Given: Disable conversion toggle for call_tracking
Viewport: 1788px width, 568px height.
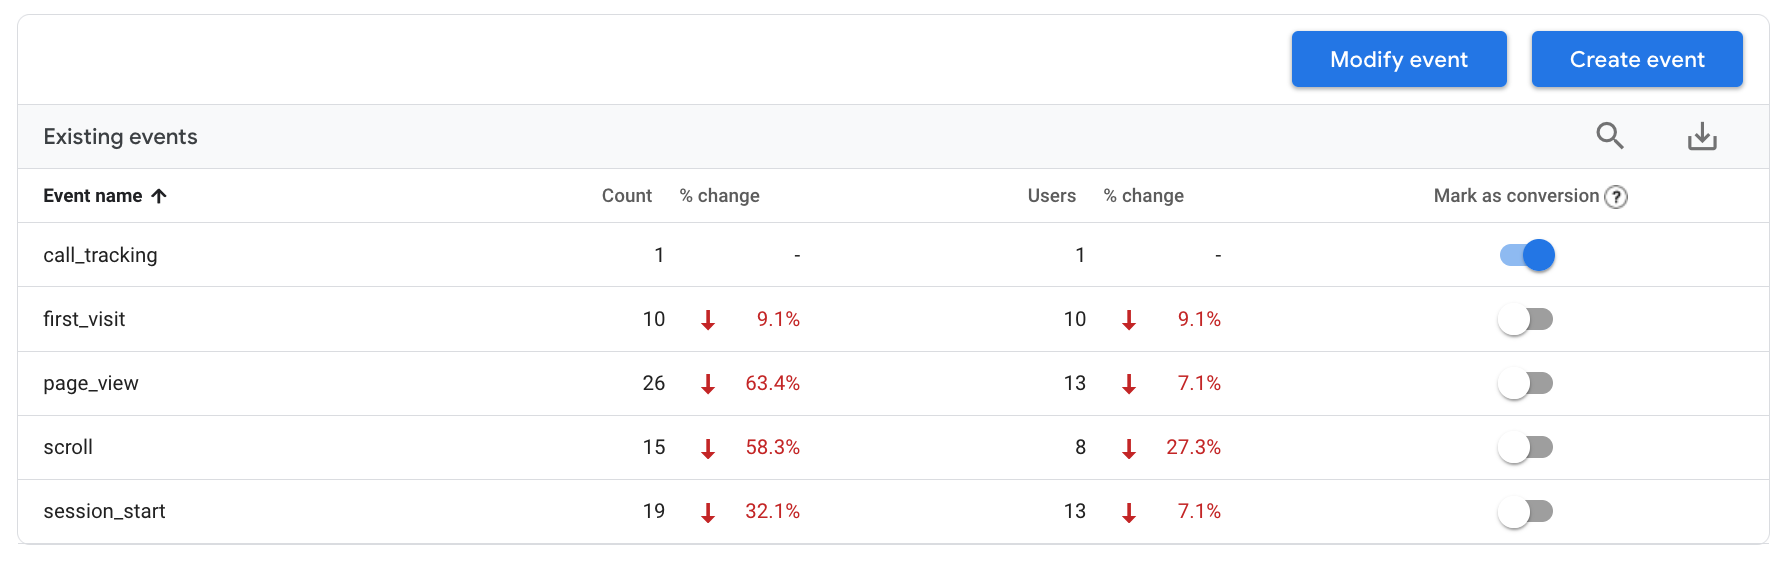Looking at the screenshot, I should pos(1527,255).
